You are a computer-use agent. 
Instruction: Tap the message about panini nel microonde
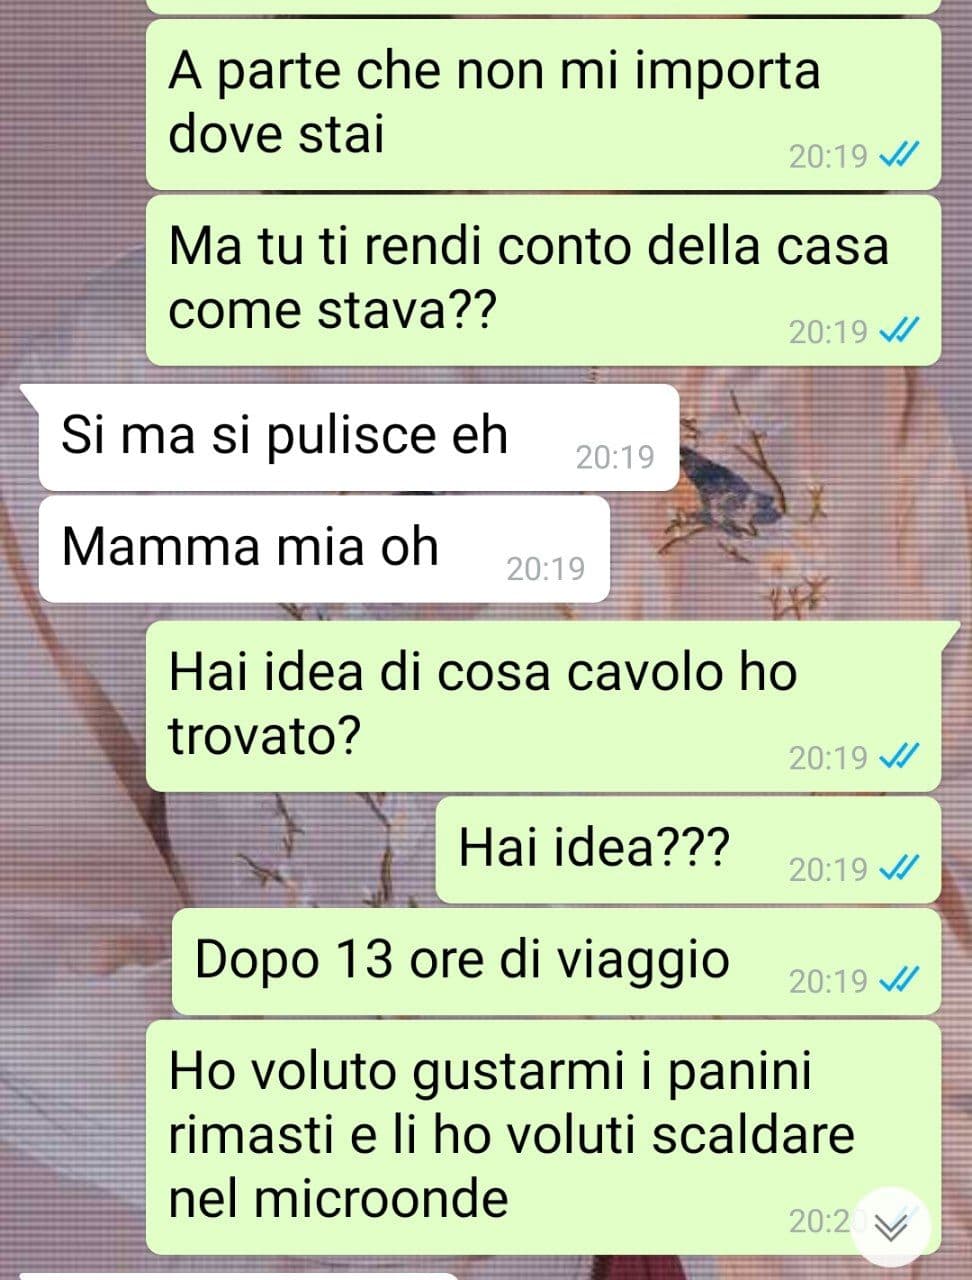coord(543,1137)
